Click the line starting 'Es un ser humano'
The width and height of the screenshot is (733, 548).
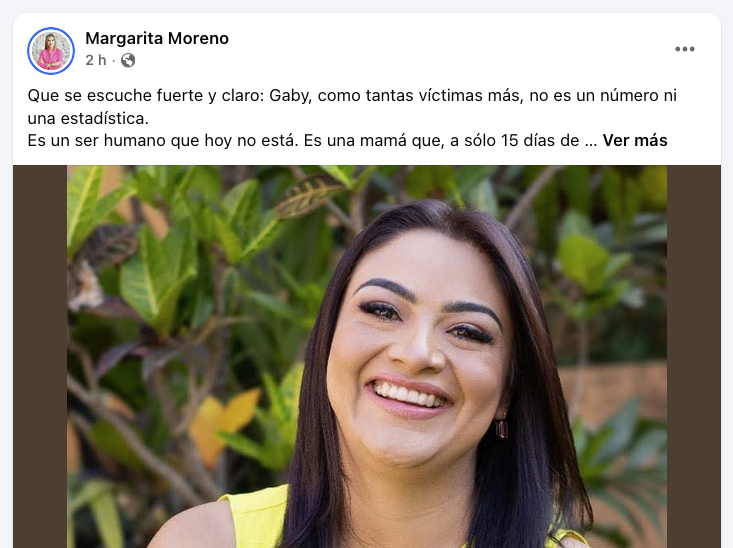tap(312, 140)
